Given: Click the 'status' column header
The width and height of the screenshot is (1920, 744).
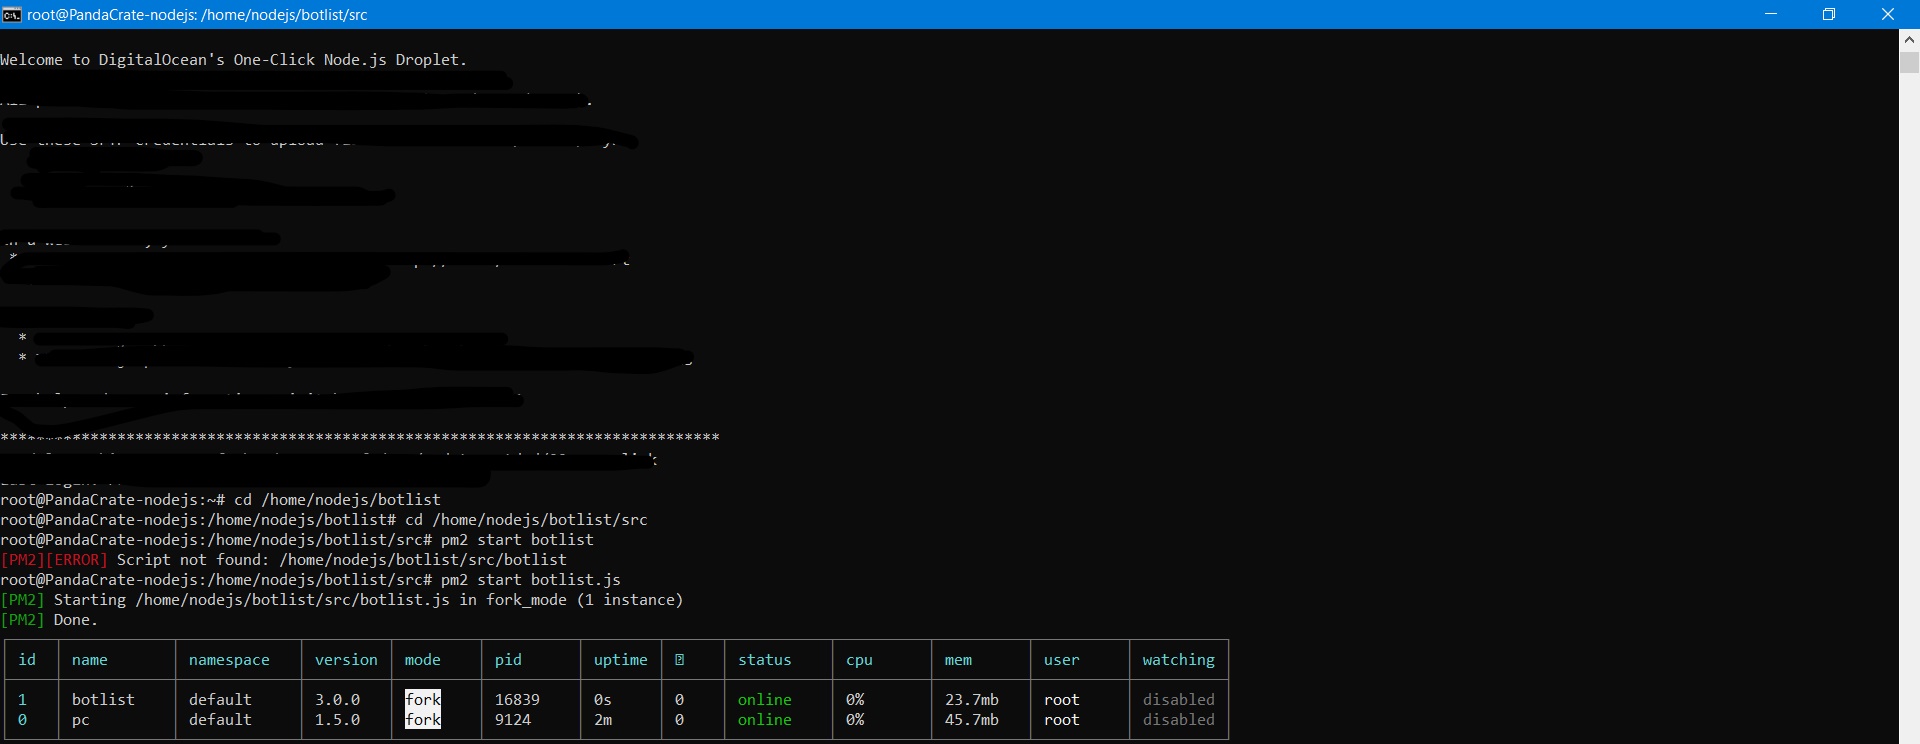Looking at the screenshot, I should click(x=765, y=660).
